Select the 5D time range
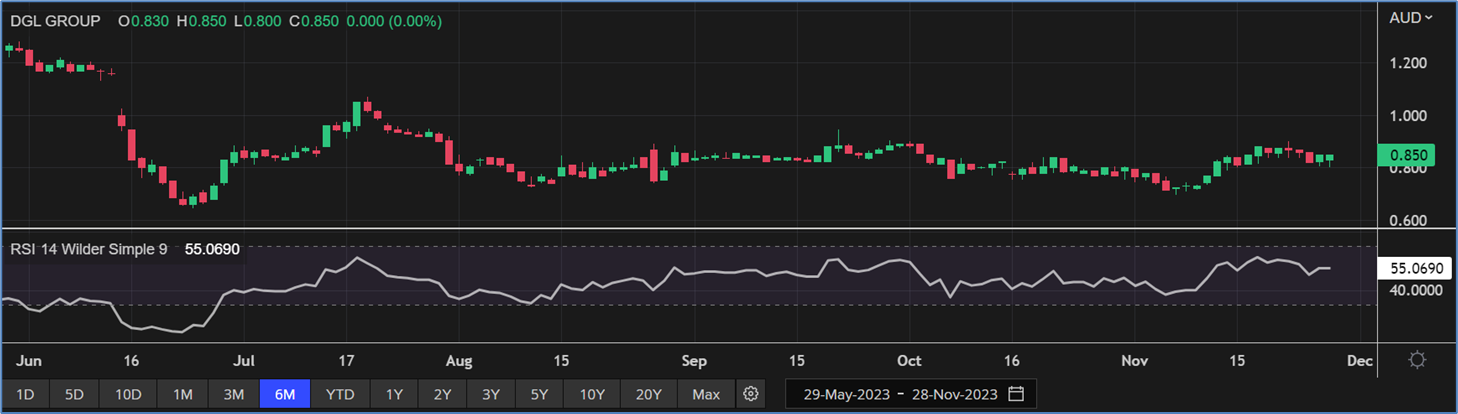 (74, 394)
